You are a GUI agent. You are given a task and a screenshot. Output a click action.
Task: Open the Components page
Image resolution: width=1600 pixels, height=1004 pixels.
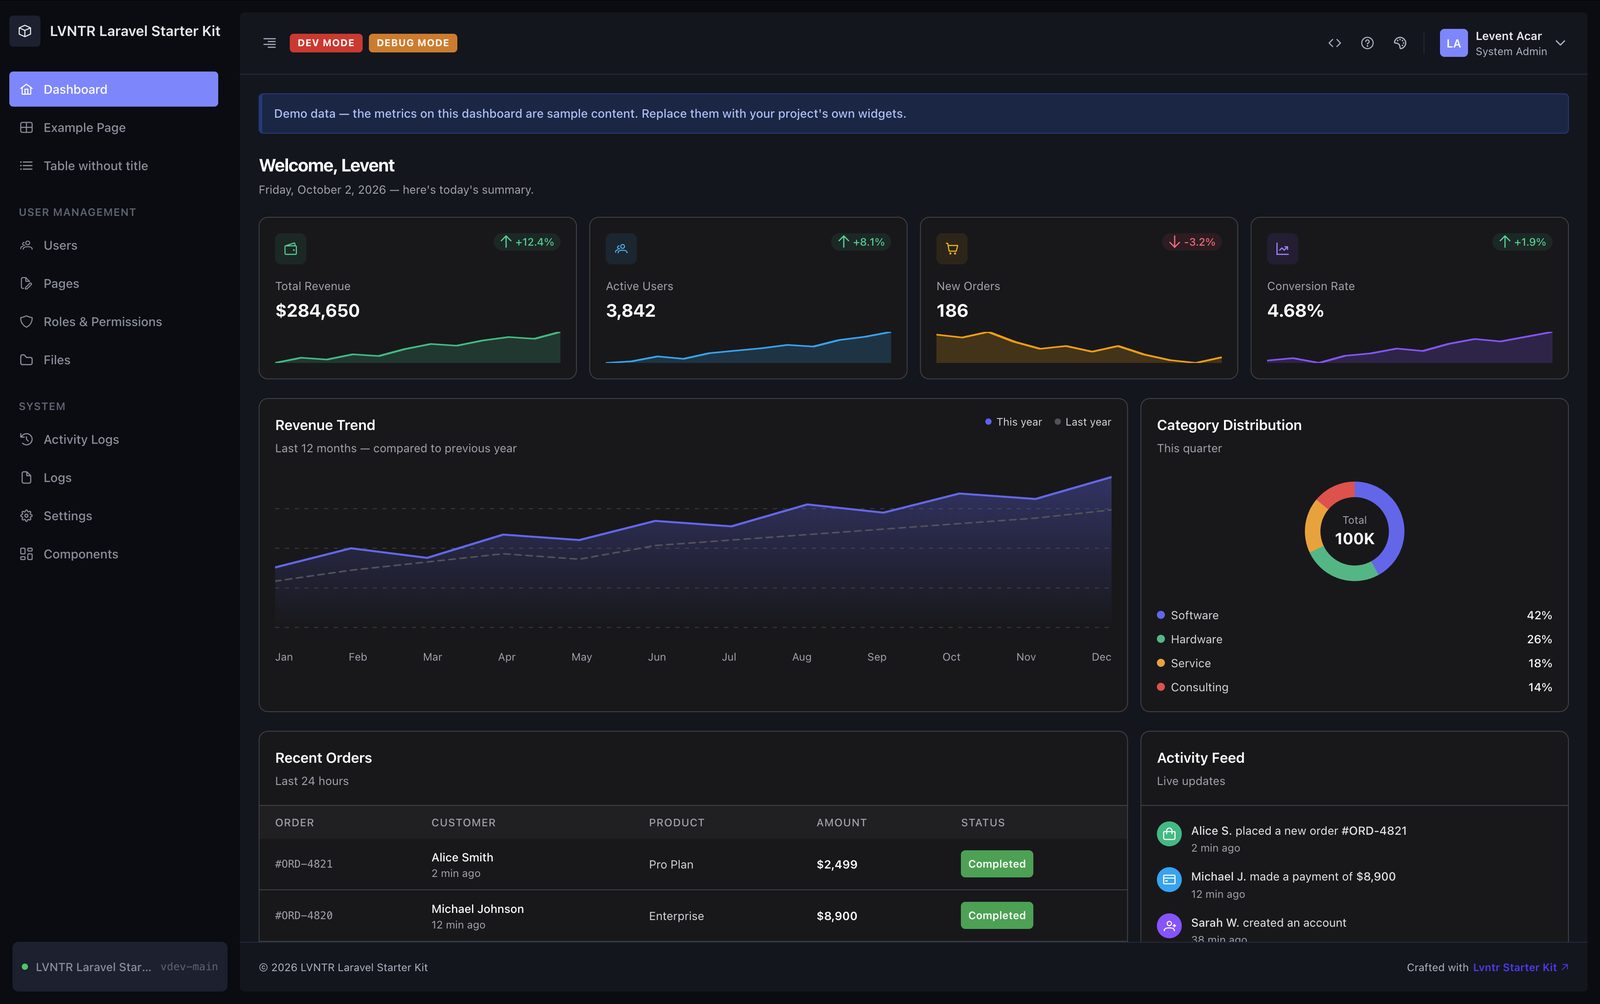(114, 554)
